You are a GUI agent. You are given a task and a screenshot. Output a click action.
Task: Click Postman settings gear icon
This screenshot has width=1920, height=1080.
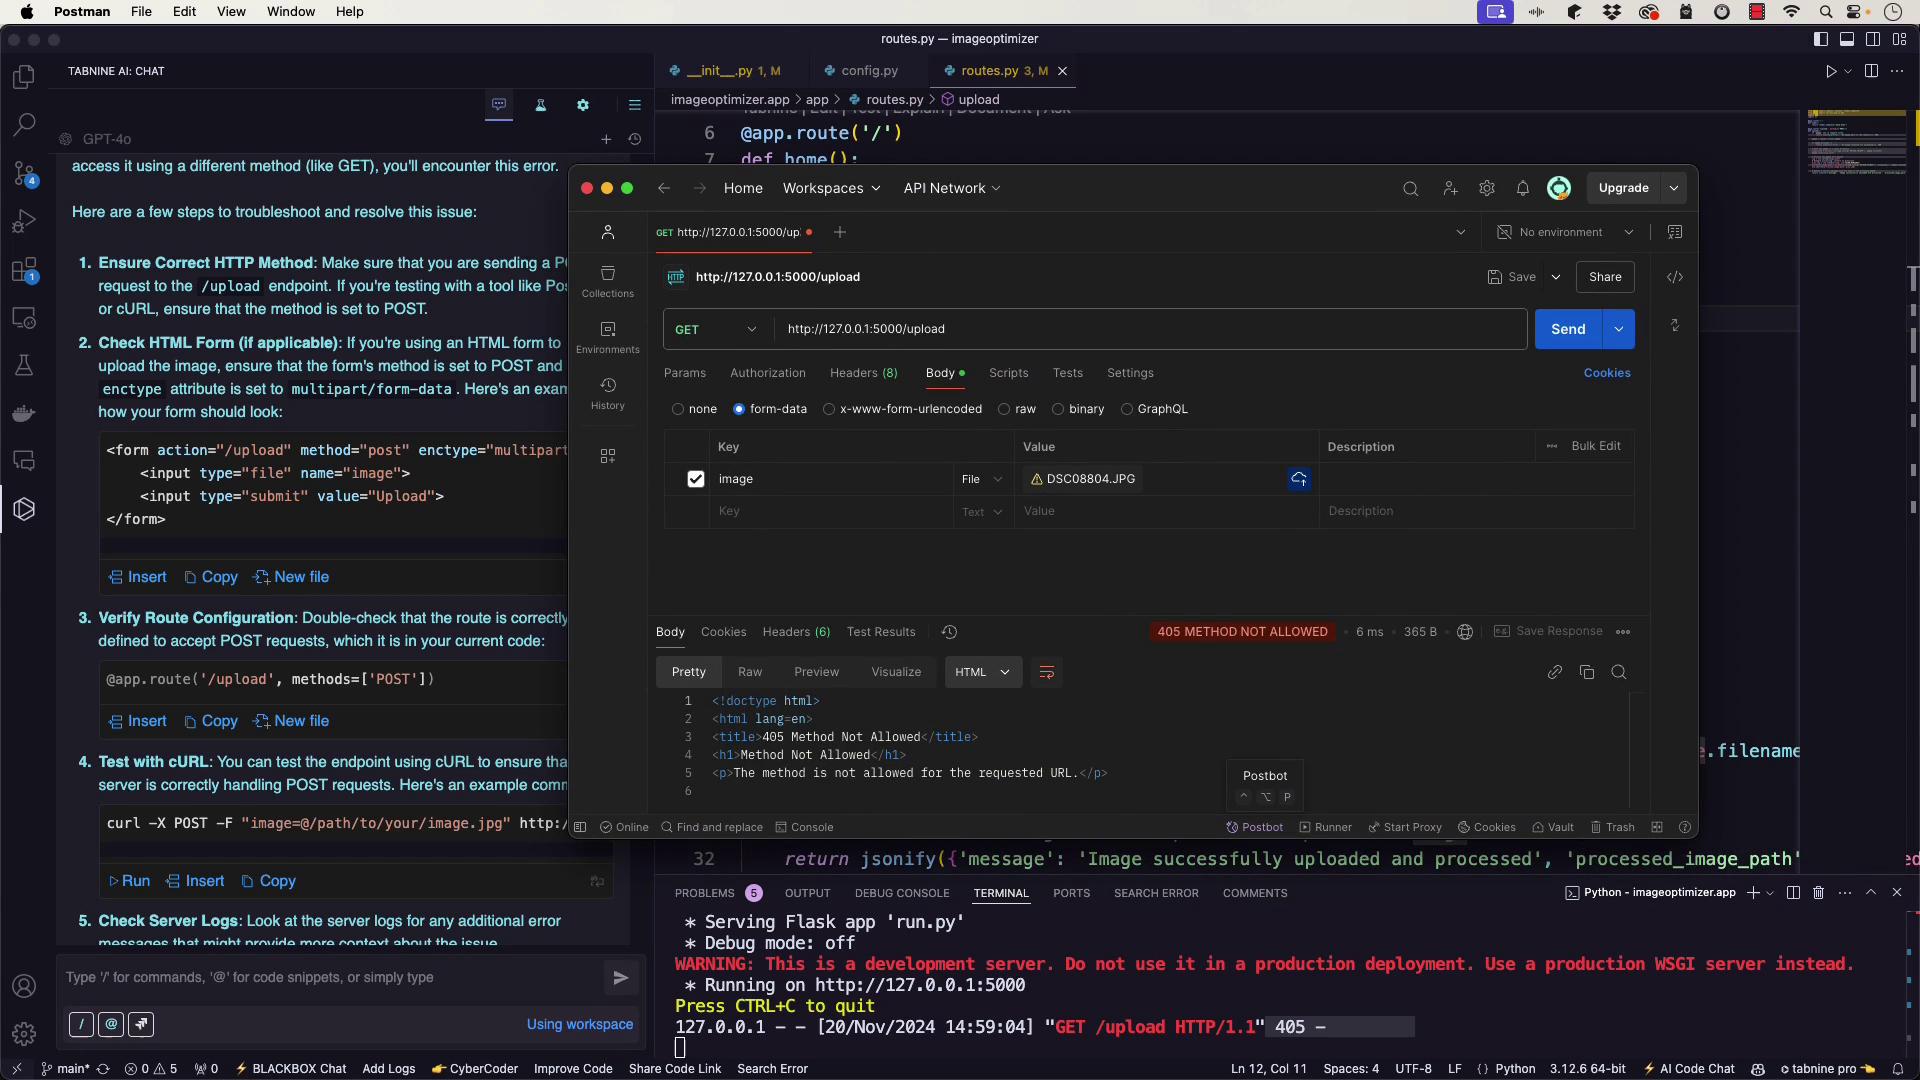coord(1486,188)
